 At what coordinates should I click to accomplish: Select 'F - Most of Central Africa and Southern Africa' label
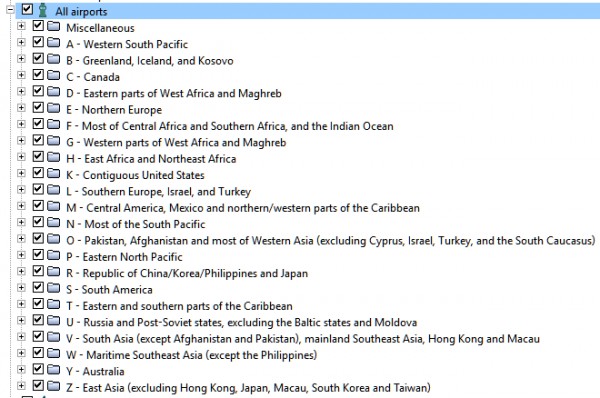(x=230, y=126)
